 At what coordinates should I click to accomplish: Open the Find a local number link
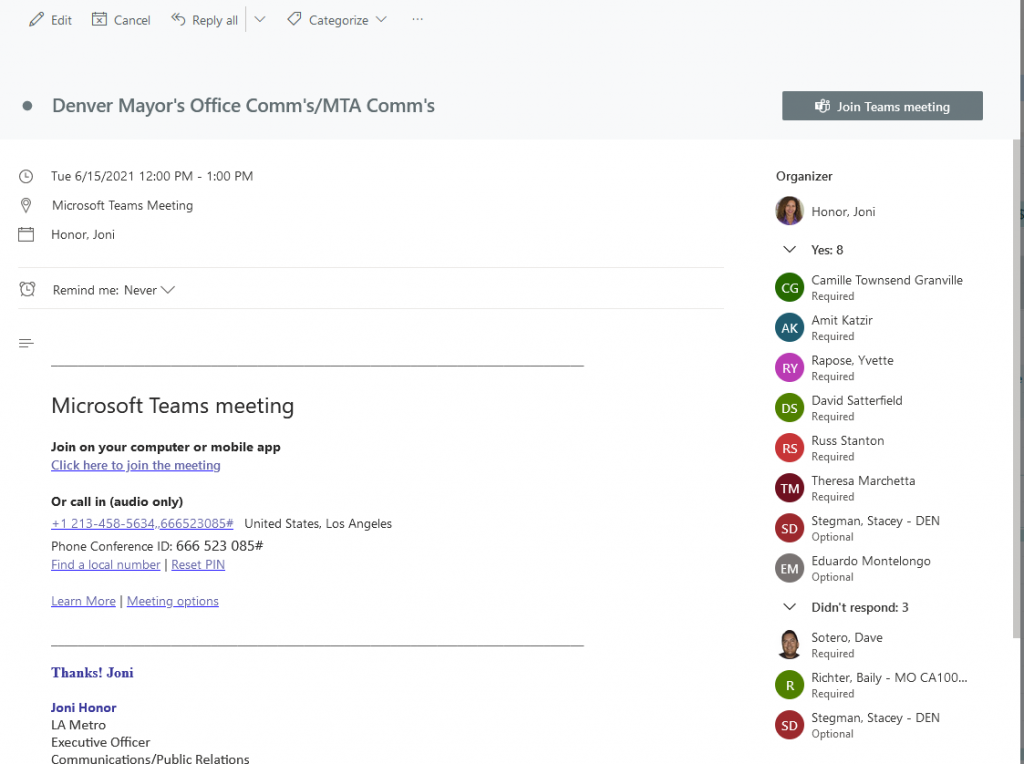(106, 565)
